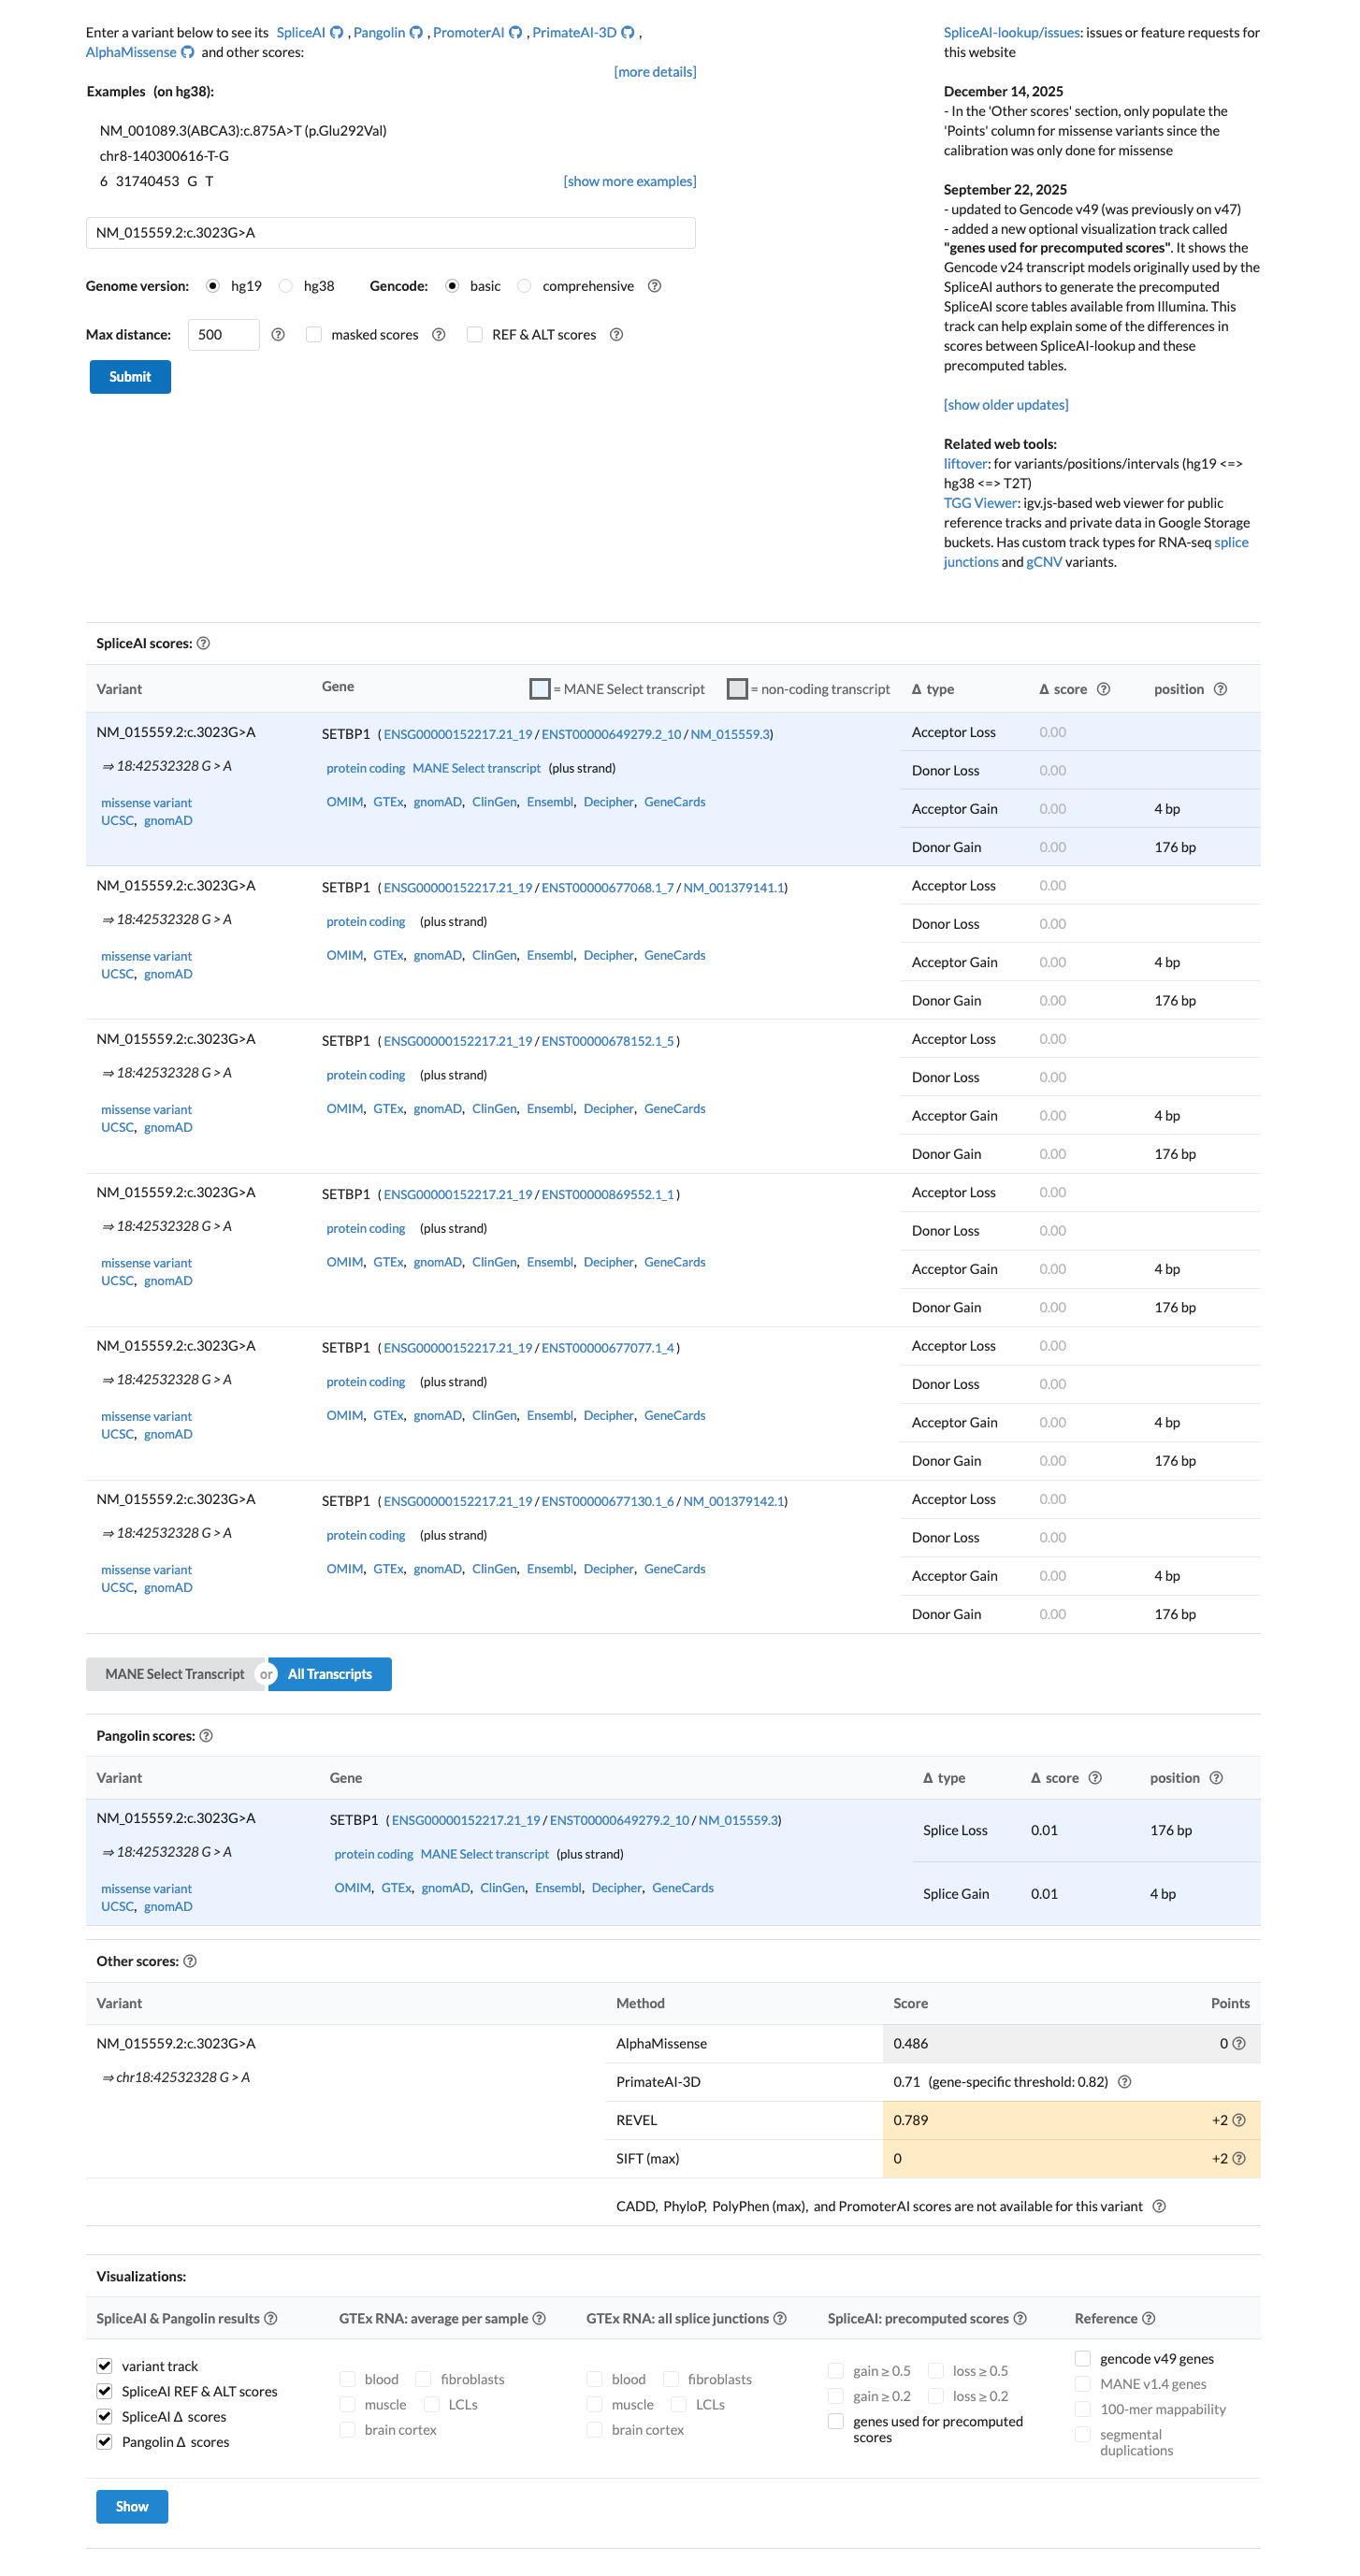The width and height of the screenshot is (1360, 2576).
Task: Click help icon beside Max distance field
Action: 278,335
